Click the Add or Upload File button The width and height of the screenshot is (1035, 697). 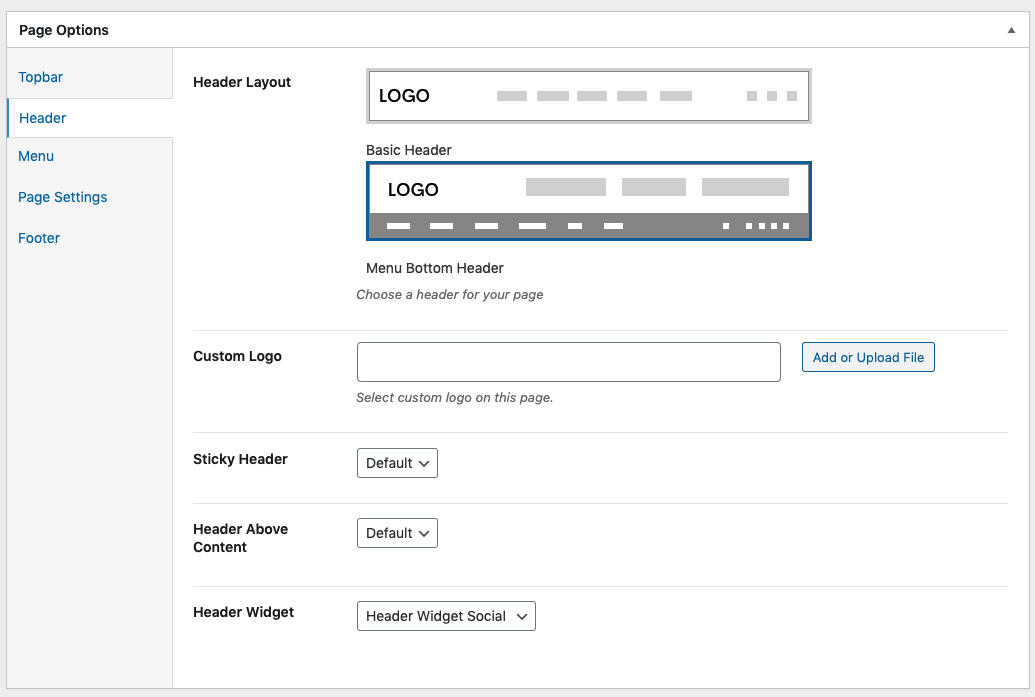[x=868, y=357]
